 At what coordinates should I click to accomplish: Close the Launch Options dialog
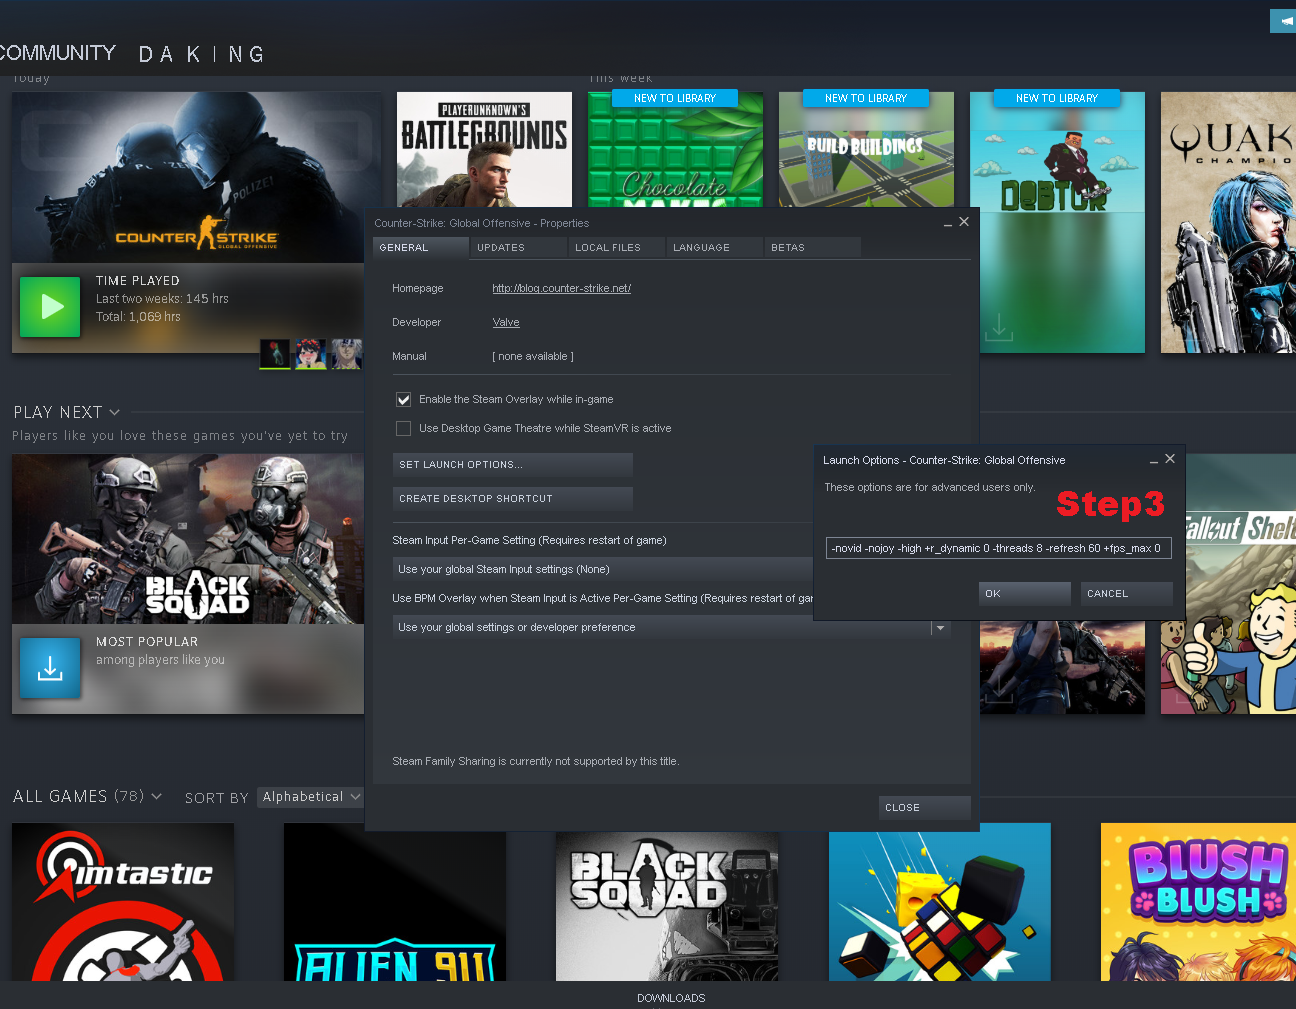(x=1170, y=459)
